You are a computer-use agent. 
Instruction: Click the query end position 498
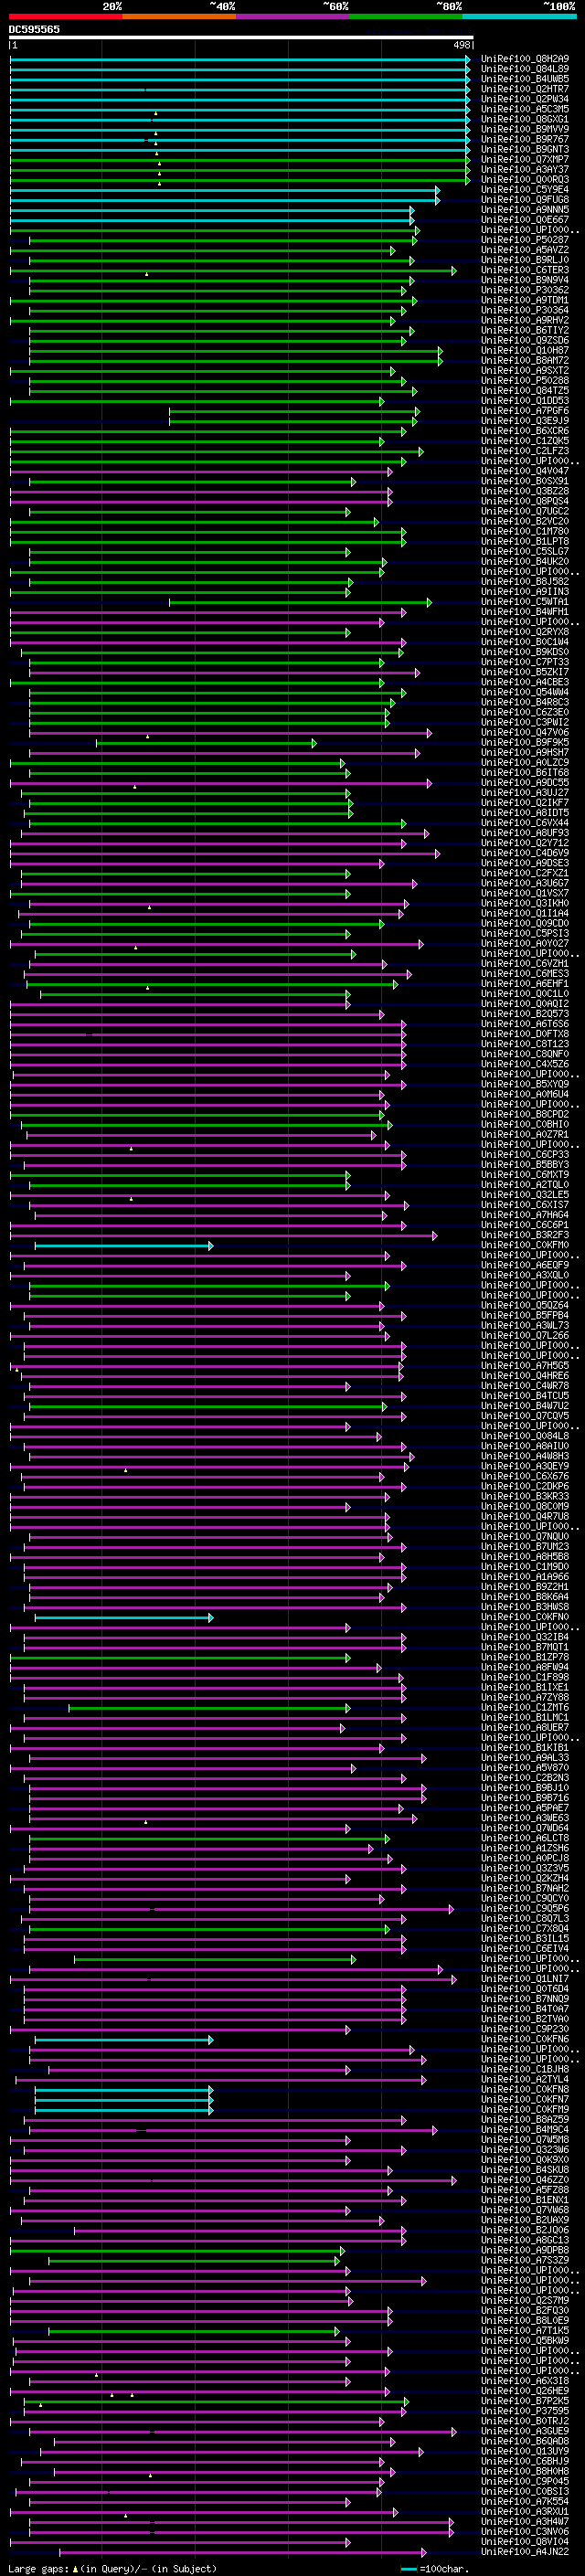point(462,45)
